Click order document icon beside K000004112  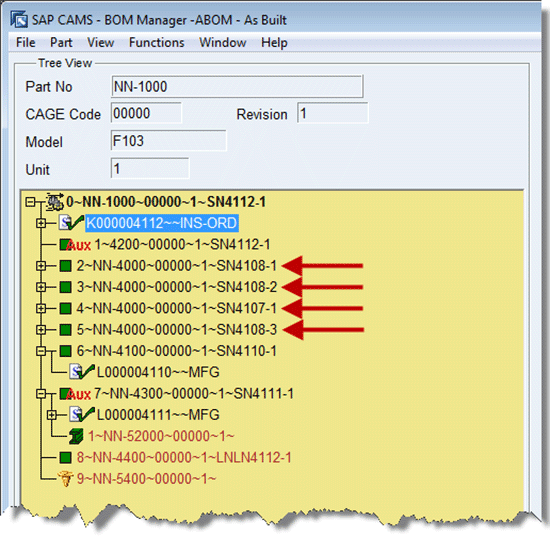point(71,223)
